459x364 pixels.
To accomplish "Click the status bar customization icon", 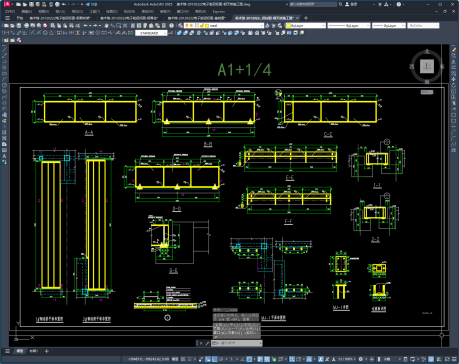I will point(454,359).
